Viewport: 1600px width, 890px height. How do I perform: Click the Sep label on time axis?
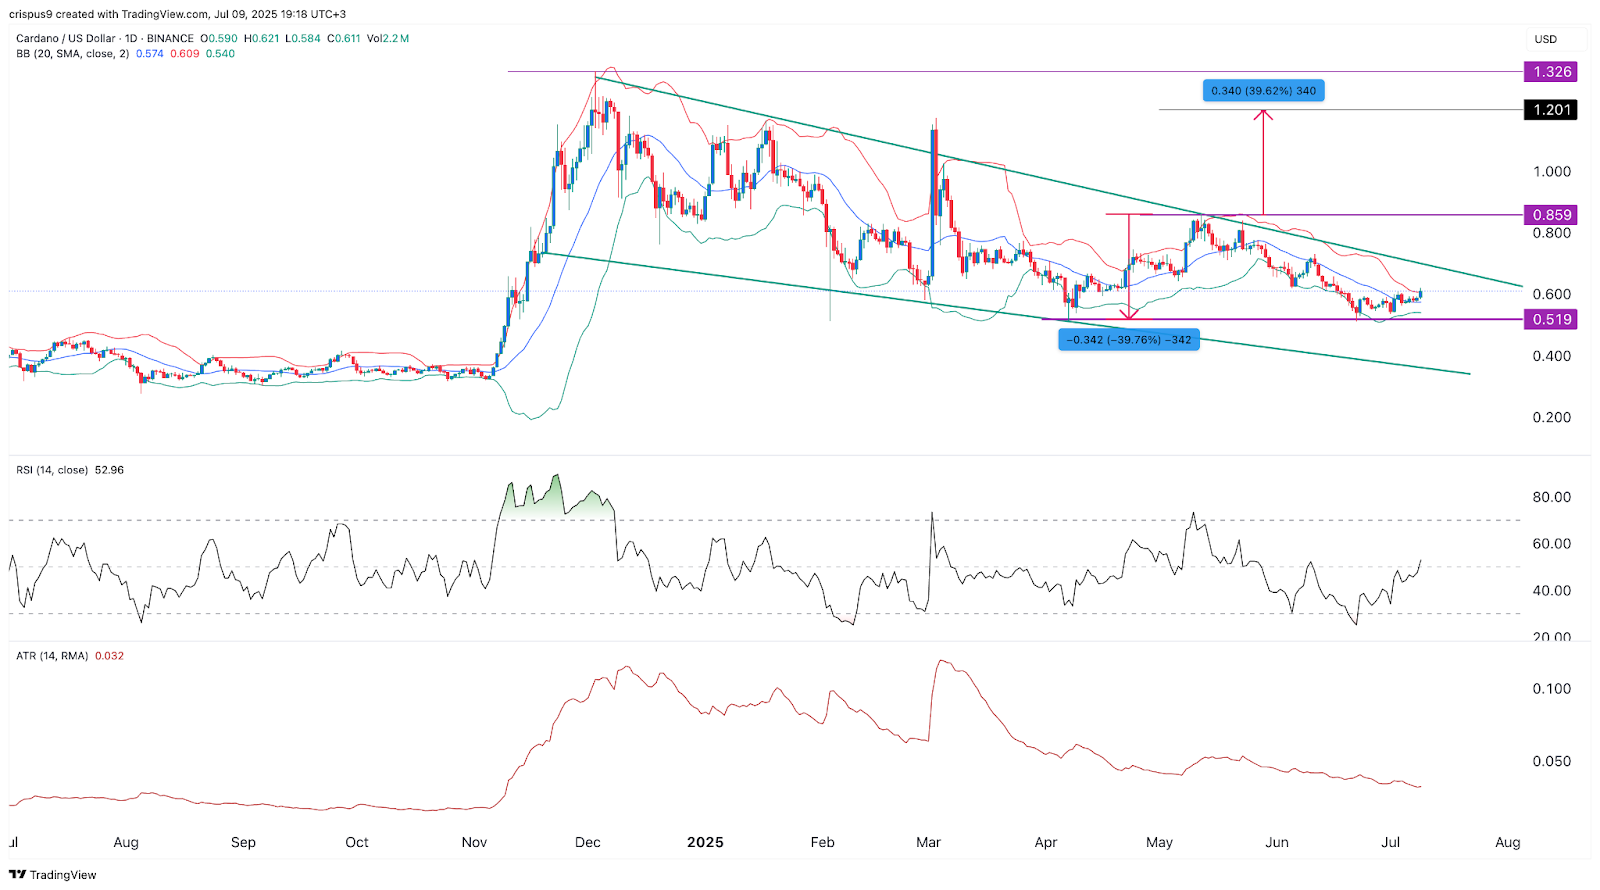(x=243, y=842)
